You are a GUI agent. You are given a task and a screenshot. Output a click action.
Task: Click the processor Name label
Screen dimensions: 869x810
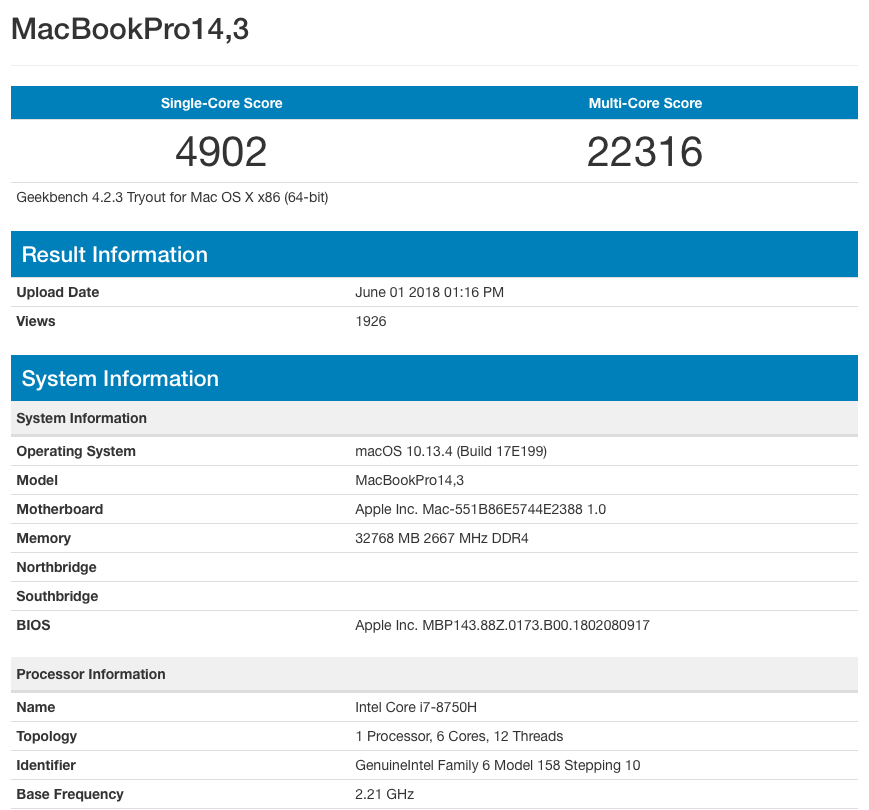36,708
